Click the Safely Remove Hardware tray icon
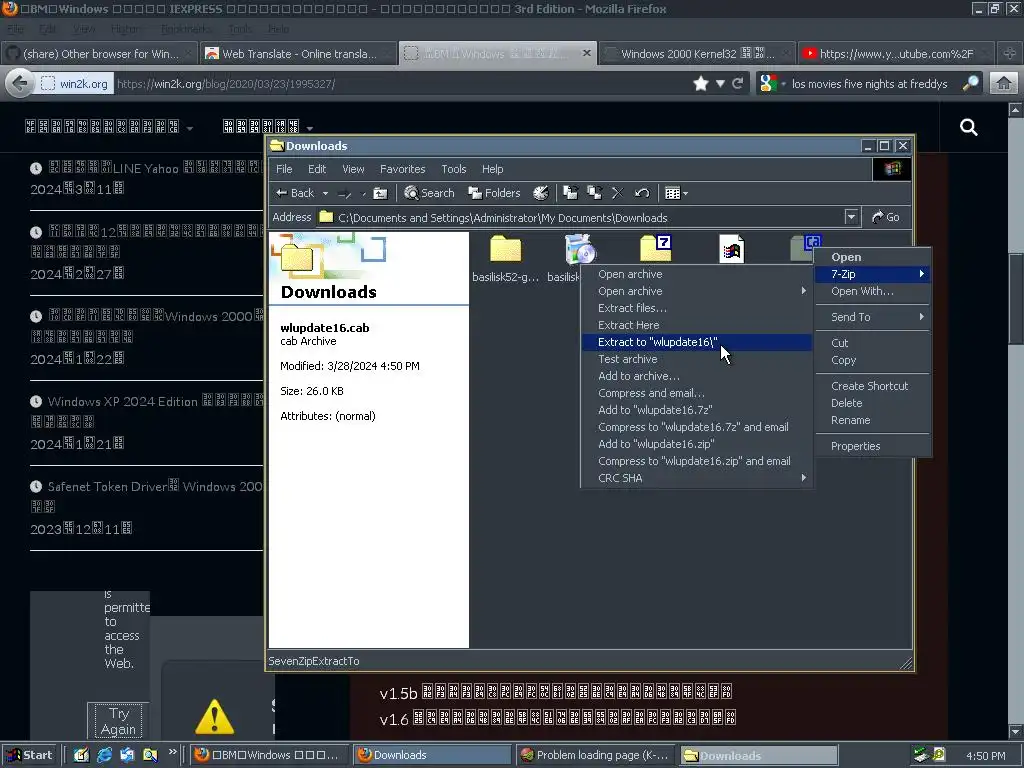 click(920, 755)
